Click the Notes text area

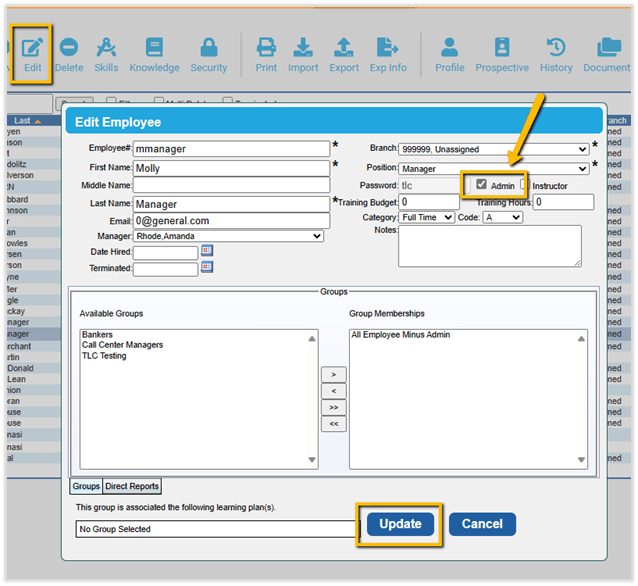490,247
